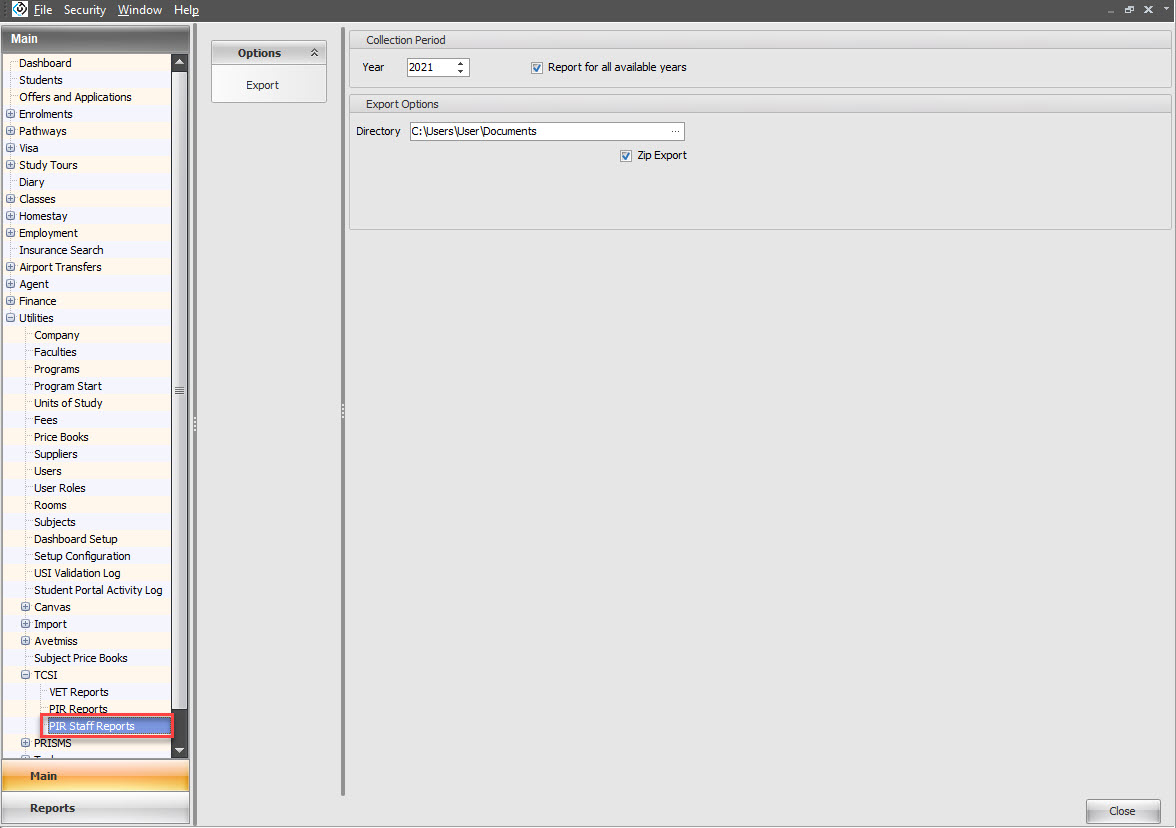This screenshot has width=1176, height=828.
Task: Click the sidebar scroll down arrow
Action: 179,749
